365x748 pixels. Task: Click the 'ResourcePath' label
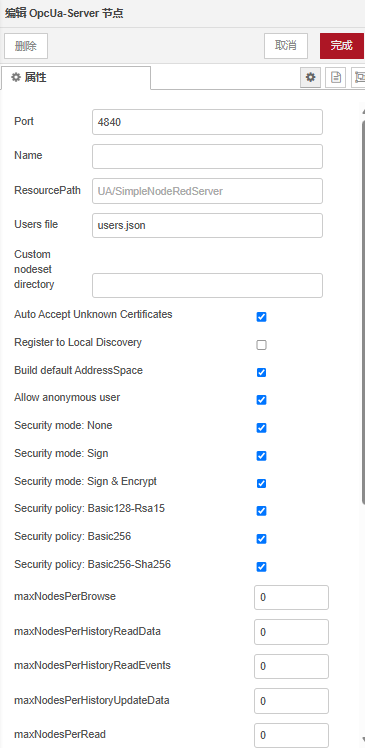47,190
